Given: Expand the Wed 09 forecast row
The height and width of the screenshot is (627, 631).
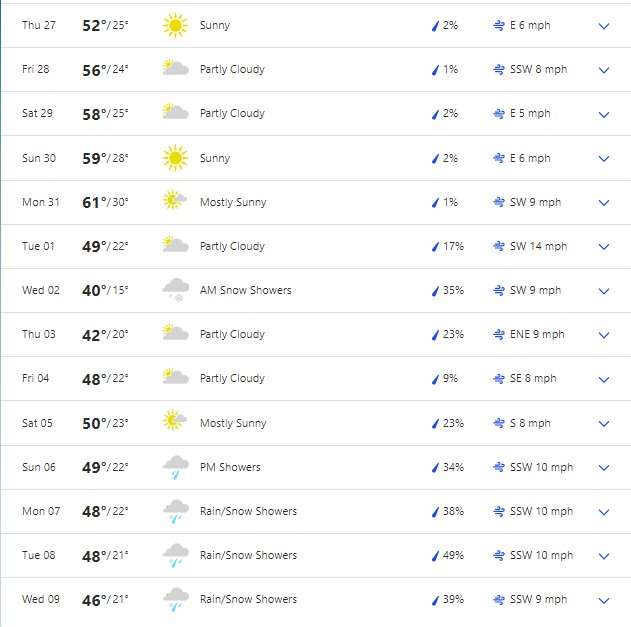Looking at the screenshot, I should pos(604,601).
